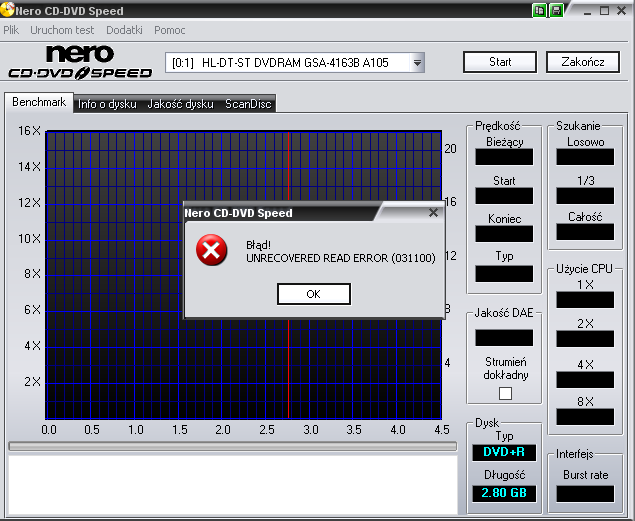Close the error dialog with X
This screenshot has height=521, width=635.
pyautogui.click(x=433, y=213)
